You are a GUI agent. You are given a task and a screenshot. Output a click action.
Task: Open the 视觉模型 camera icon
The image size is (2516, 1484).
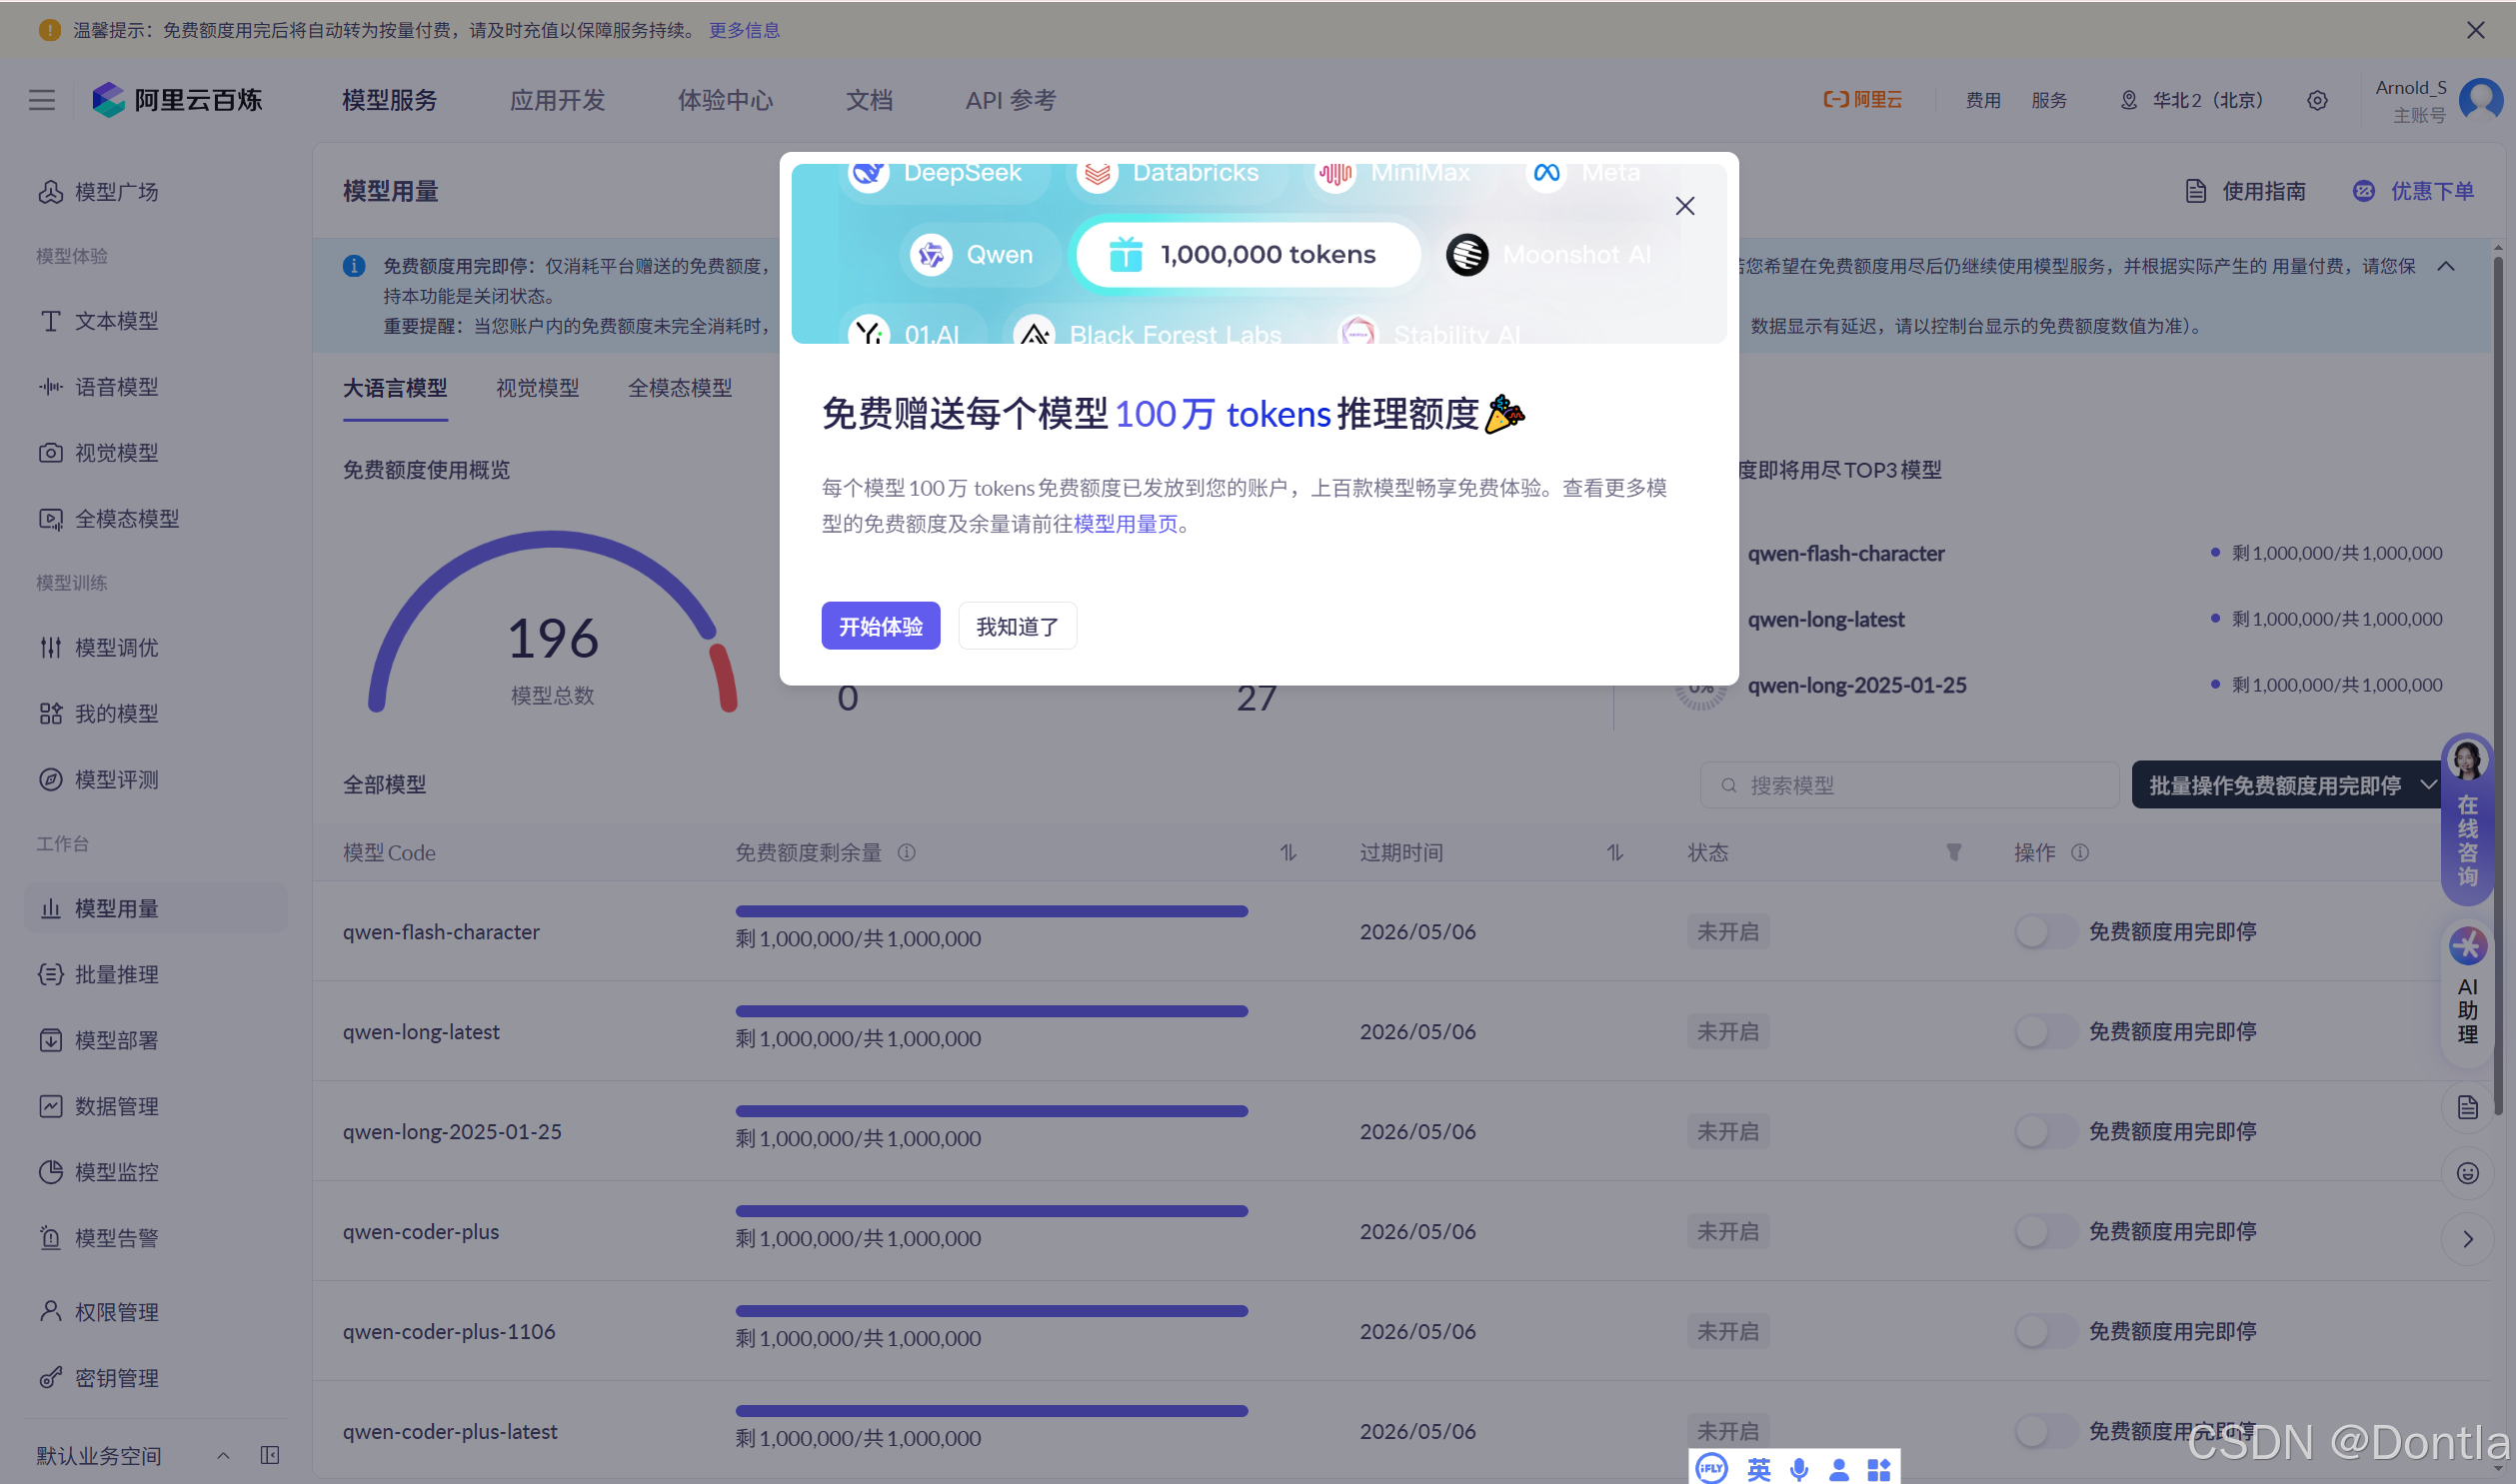pyautogui.click(x=50, y=452)
